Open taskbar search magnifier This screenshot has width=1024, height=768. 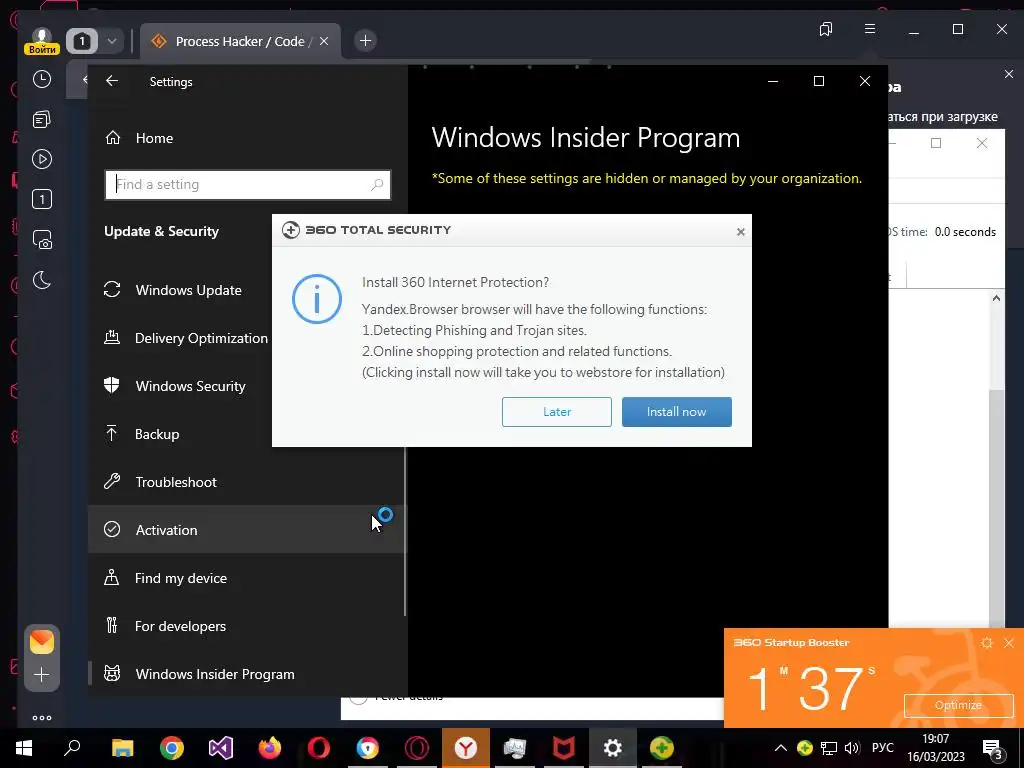pyautogui.click(x=72, y=748)
